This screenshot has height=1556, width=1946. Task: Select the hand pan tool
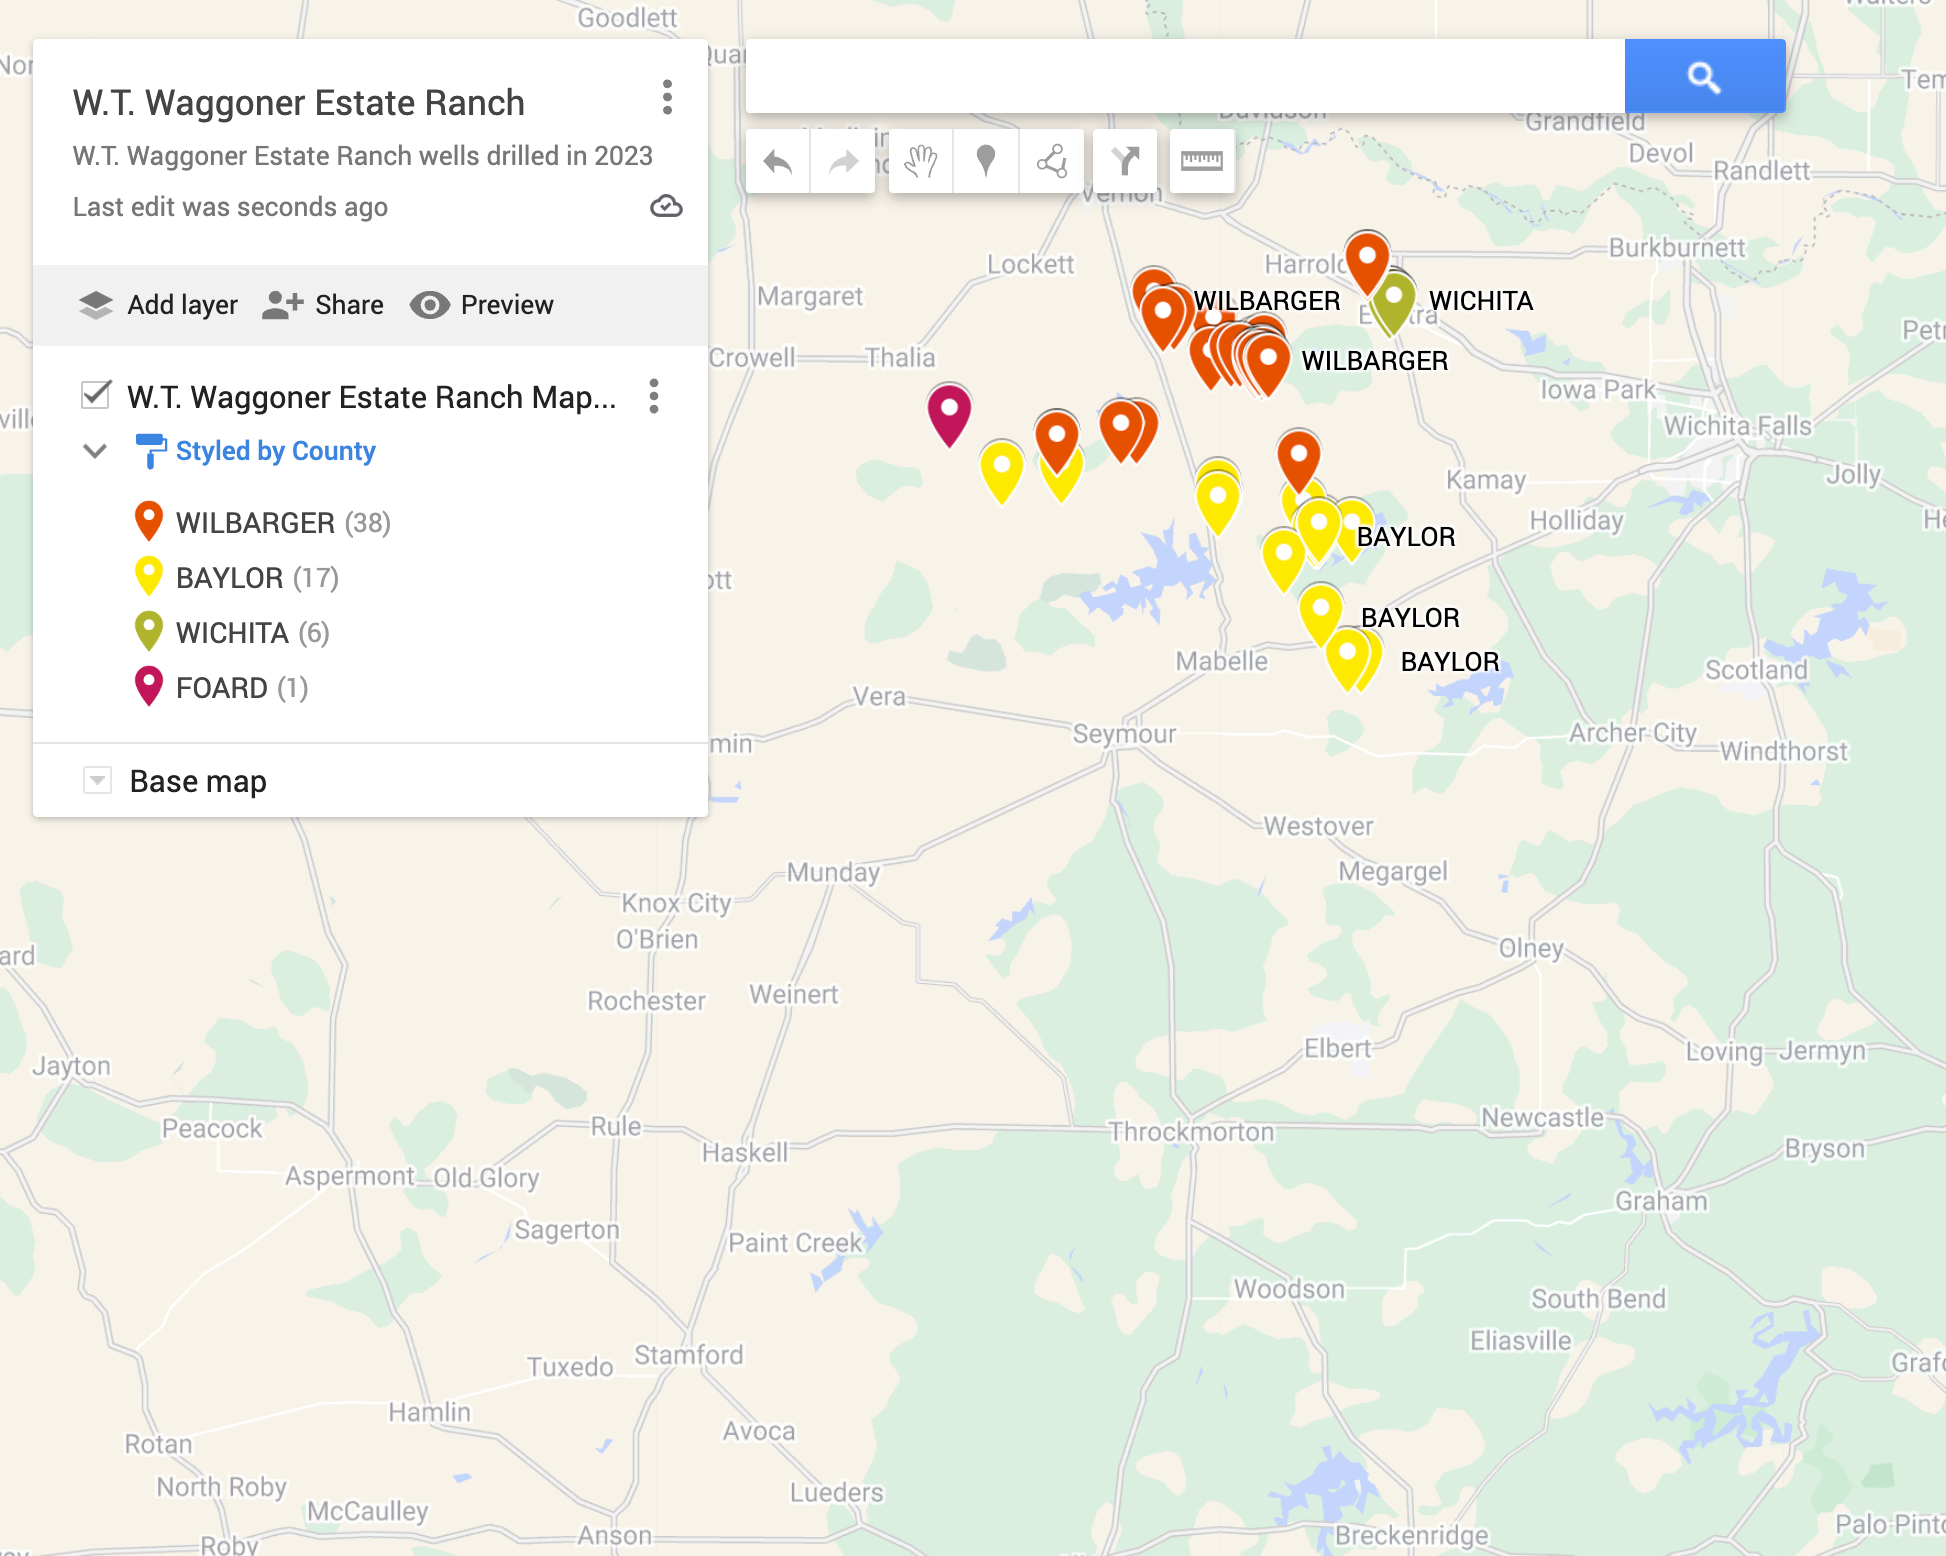pos(920,161)
